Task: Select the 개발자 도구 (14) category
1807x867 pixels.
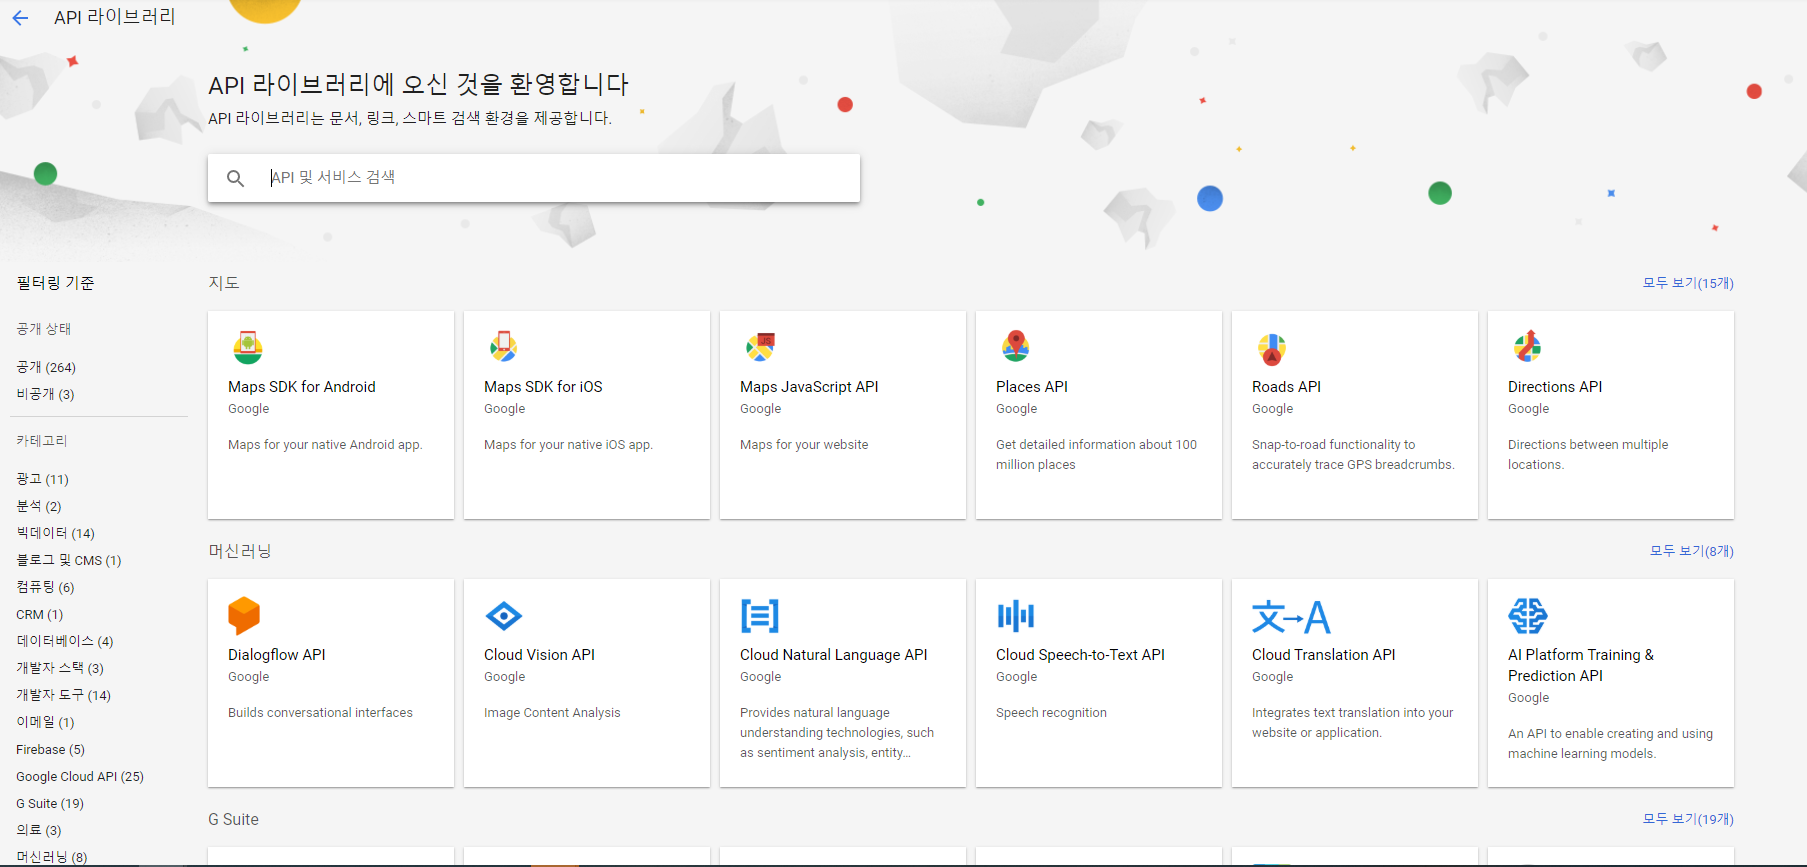Action: (x=63, y=695)
